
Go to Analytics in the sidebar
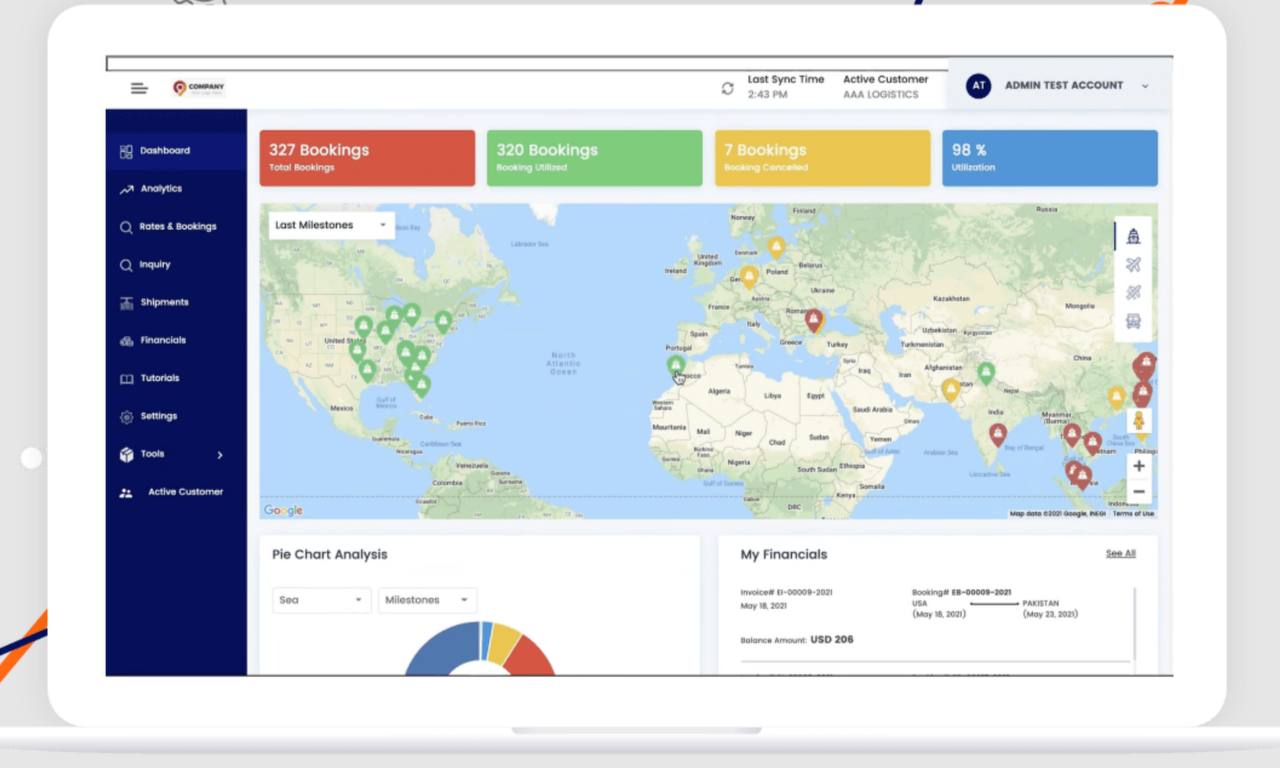click(x=176, y=189)
